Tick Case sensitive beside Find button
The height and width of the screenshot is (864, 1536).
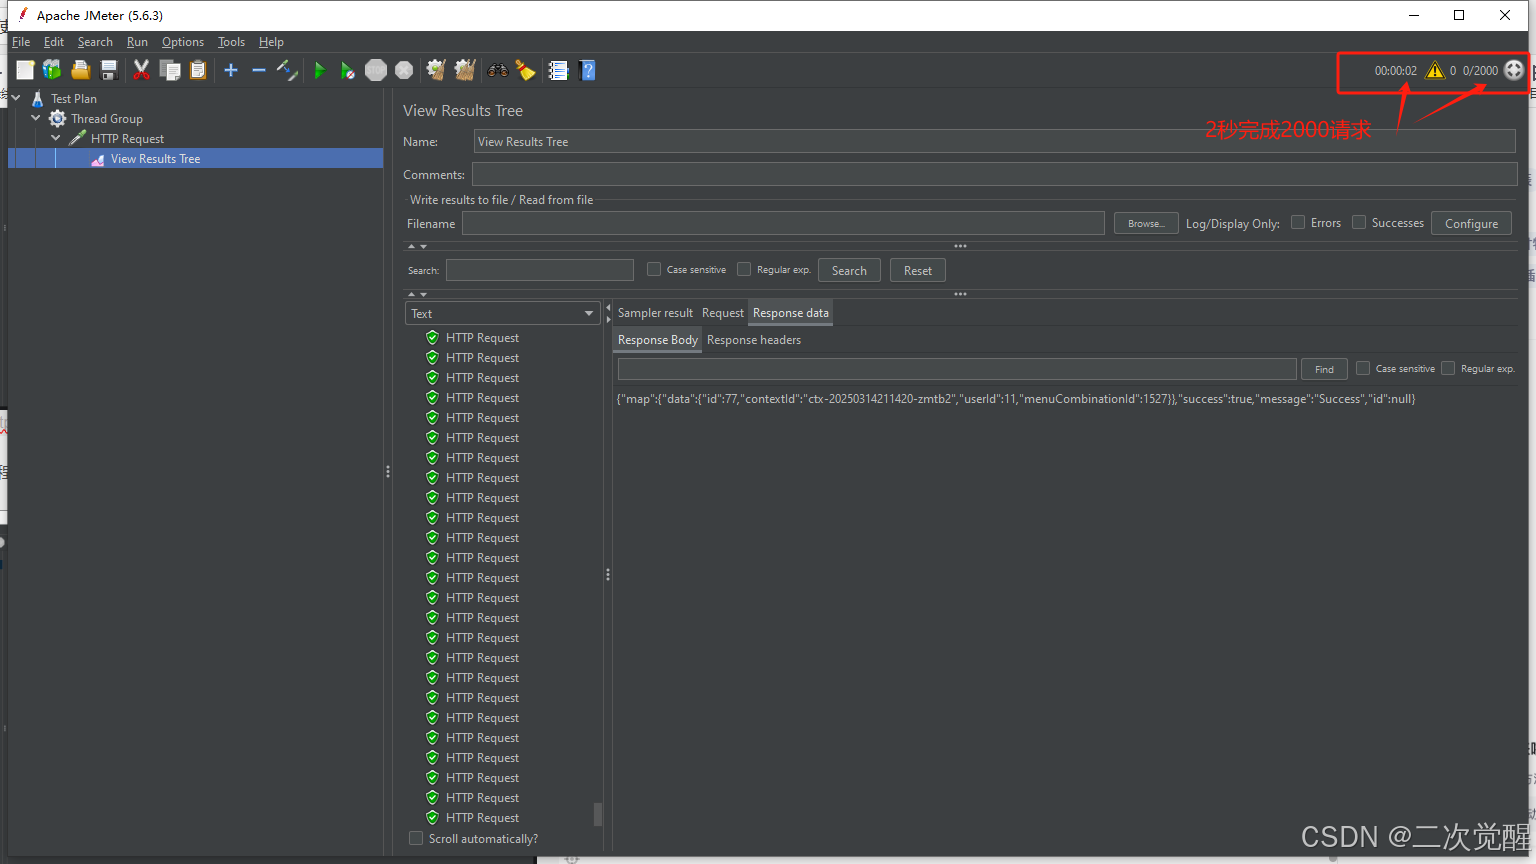coord(1363,368)
